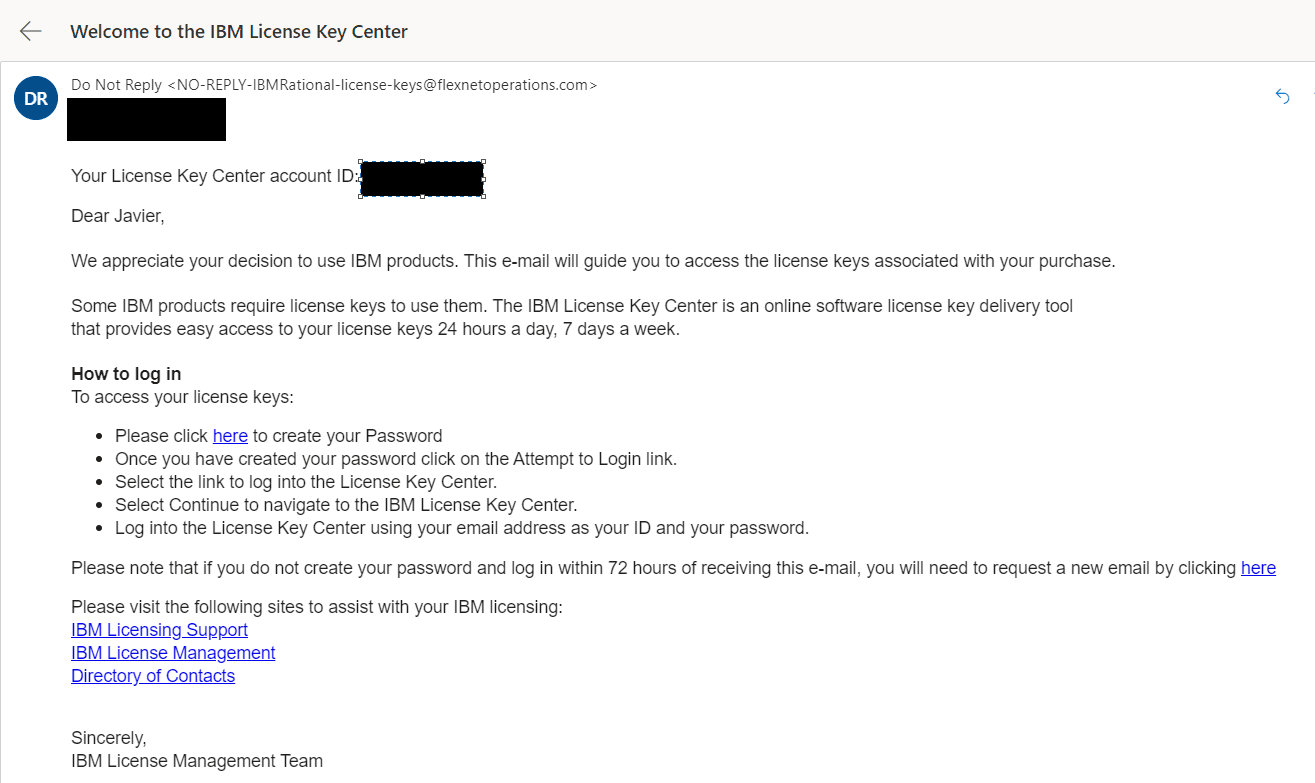Open the IBM Licensing Support link

[159, 630]
